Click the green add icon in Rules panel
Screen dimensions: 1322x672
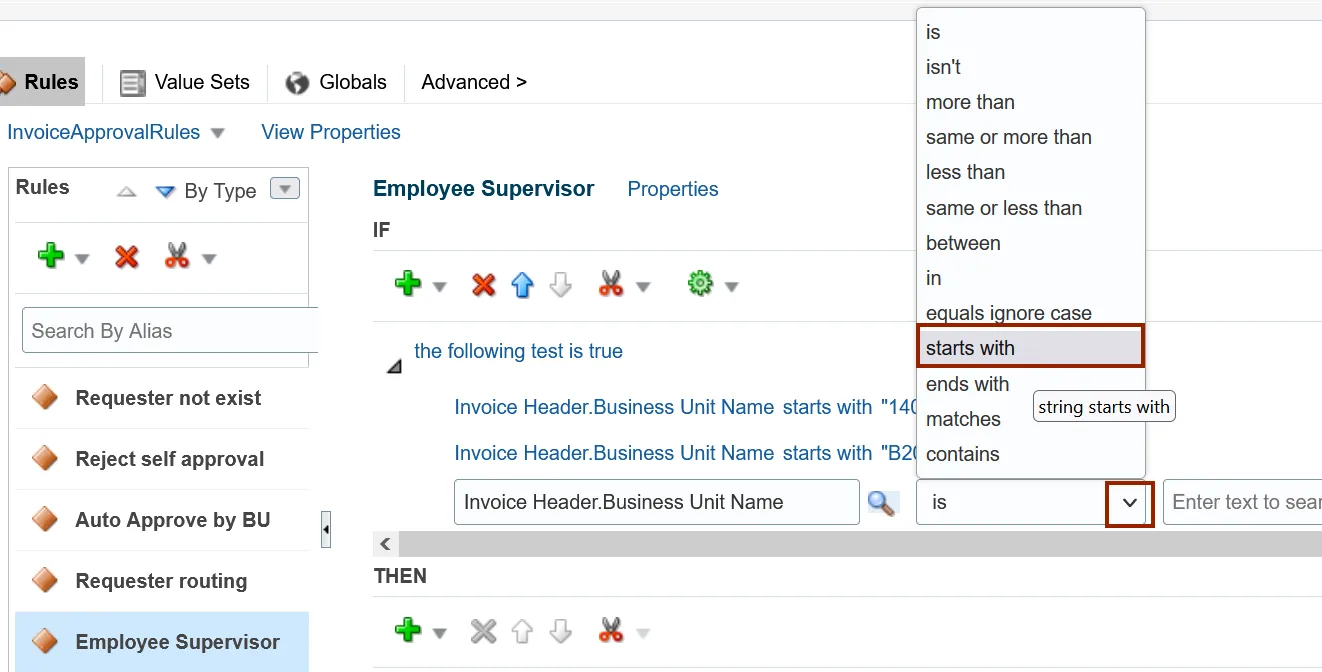(51, 257)
